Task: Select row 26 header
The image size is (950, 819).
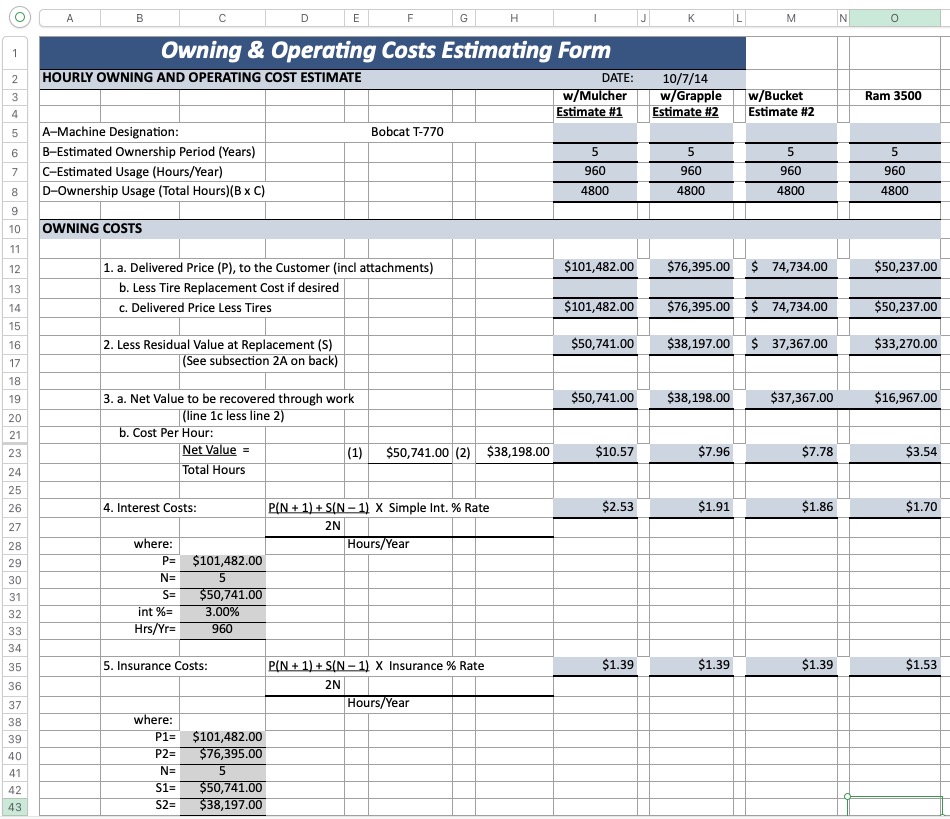Action: point(15,508)
